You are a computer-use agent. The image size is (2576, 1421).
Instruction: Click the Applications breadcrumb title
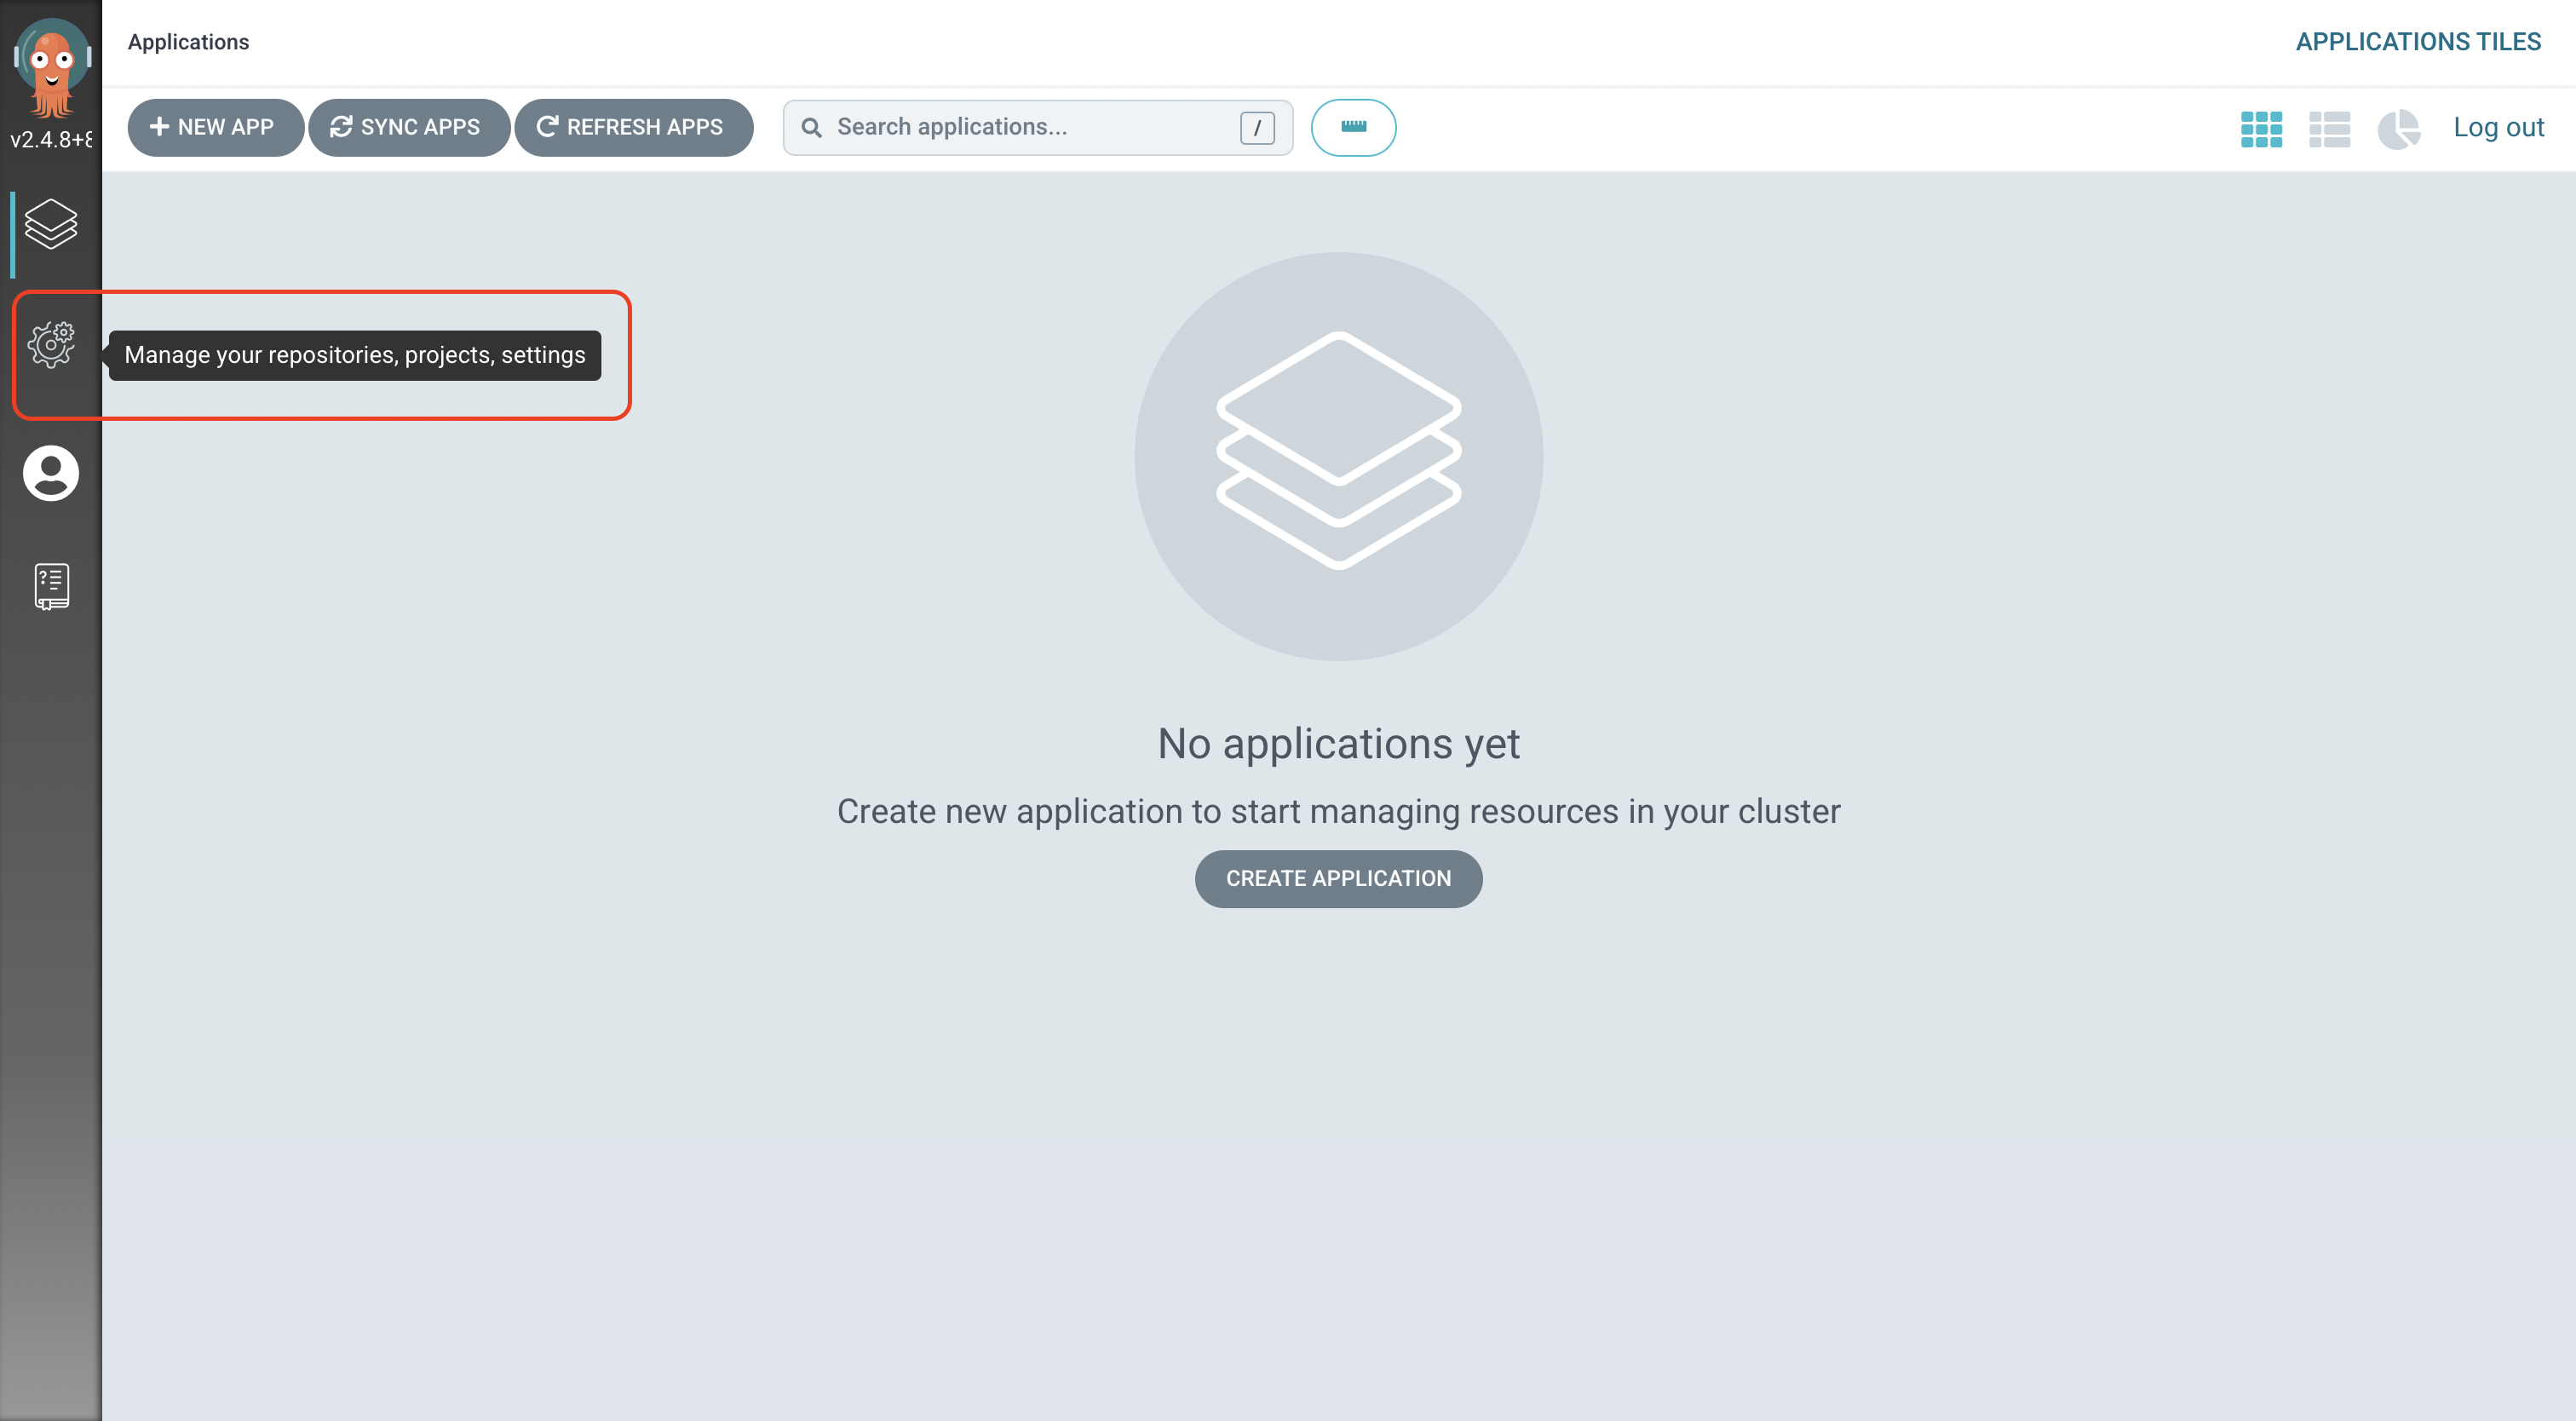point(188,42)
